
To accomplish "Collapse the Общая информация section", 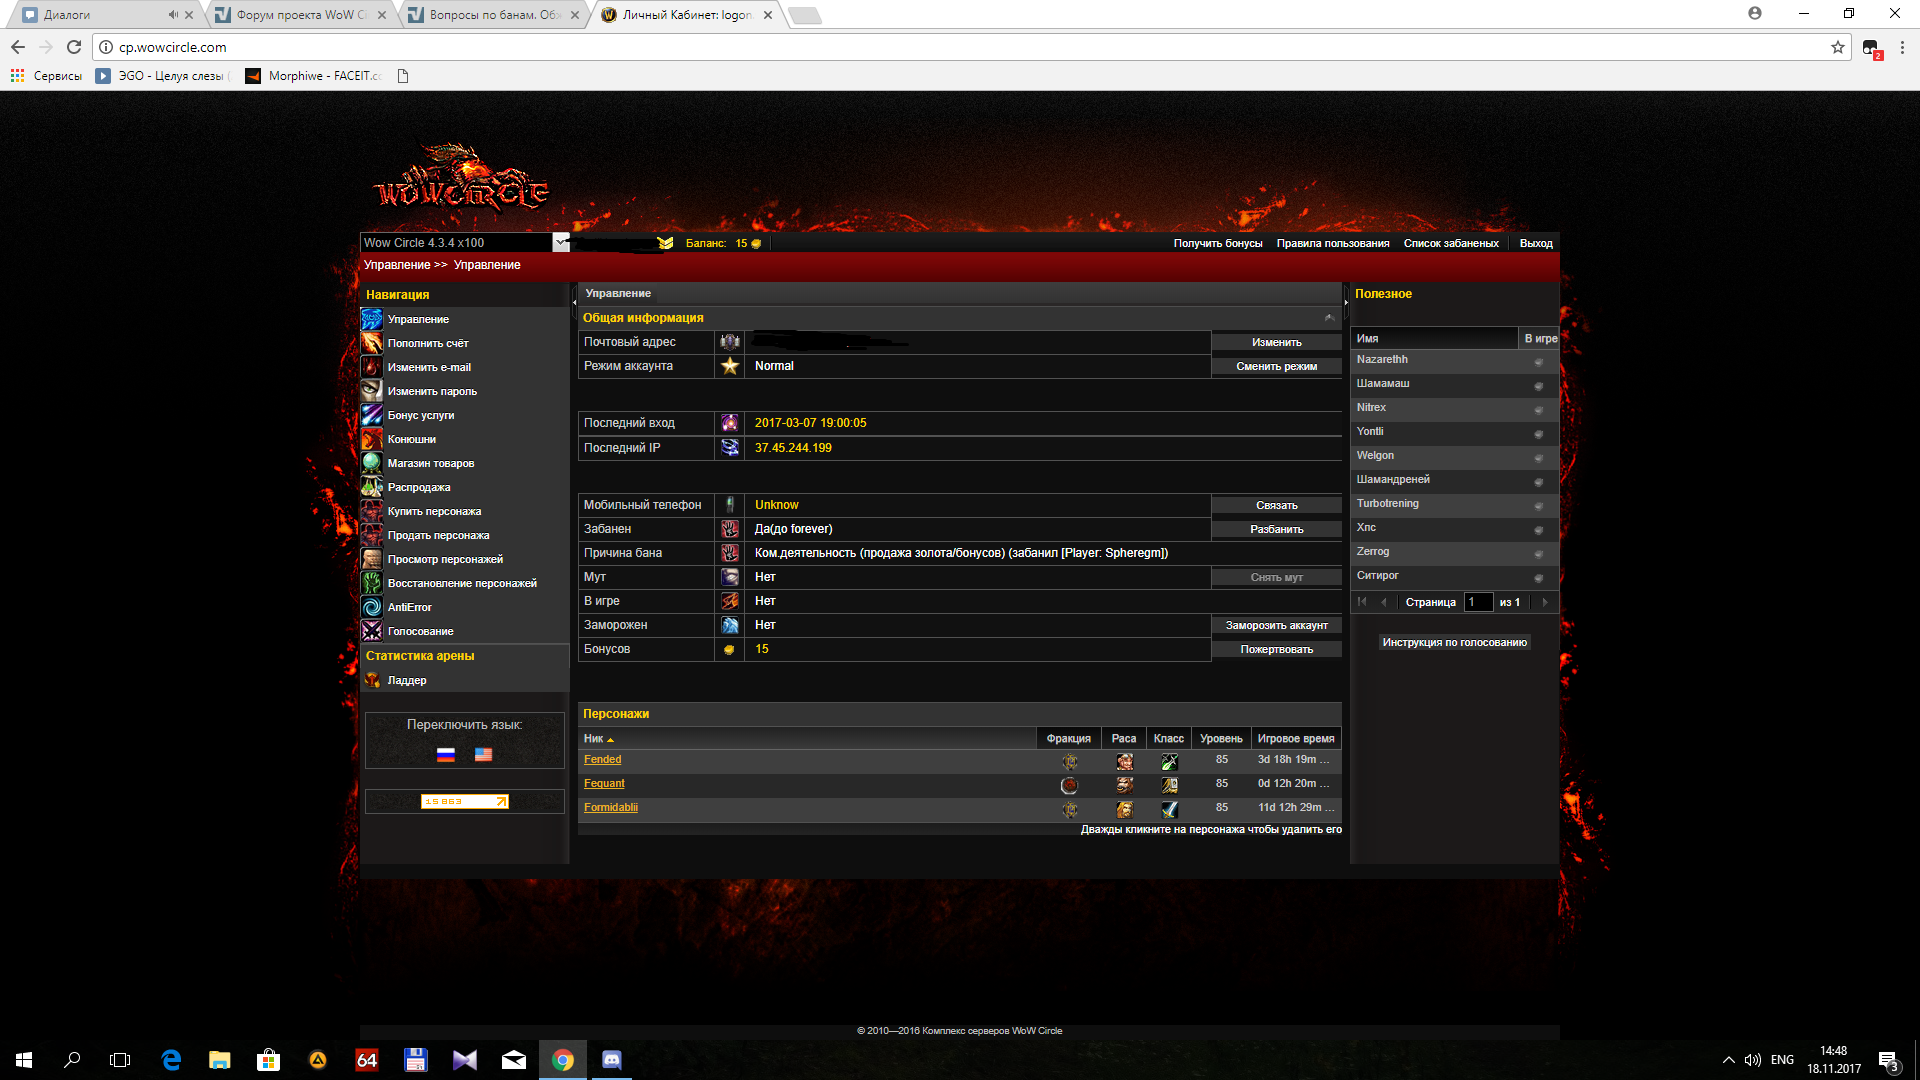I will (x=1329, y=318).
